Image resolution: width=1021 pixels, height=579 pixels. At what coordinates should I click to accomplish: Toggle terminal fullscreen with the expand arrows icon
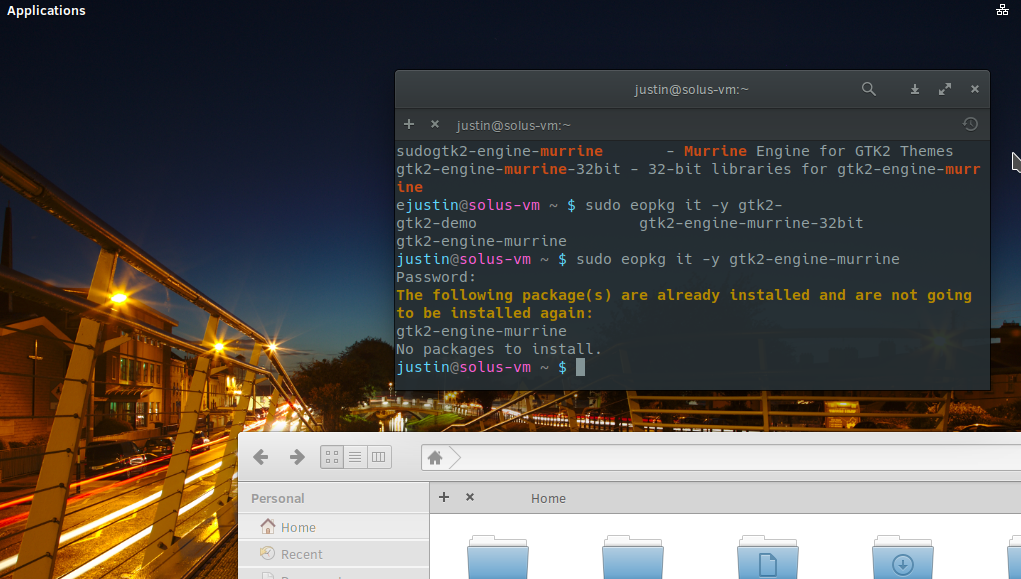coord(945,89)
